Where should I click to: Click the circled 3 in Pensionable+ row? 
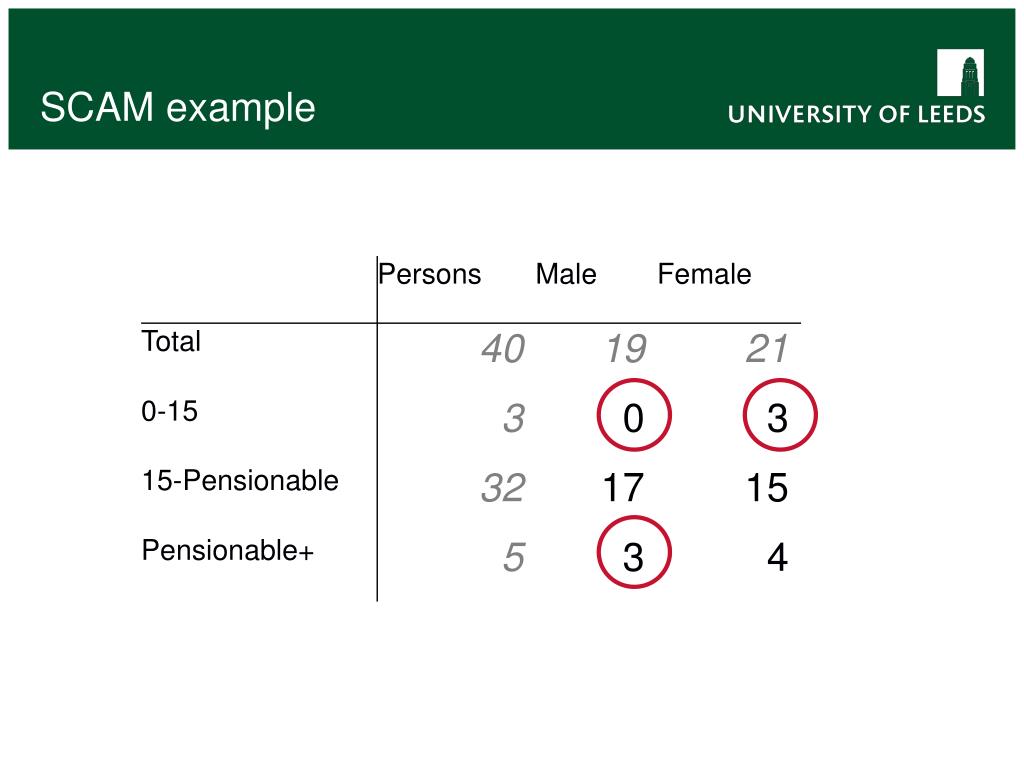point(633,553)
